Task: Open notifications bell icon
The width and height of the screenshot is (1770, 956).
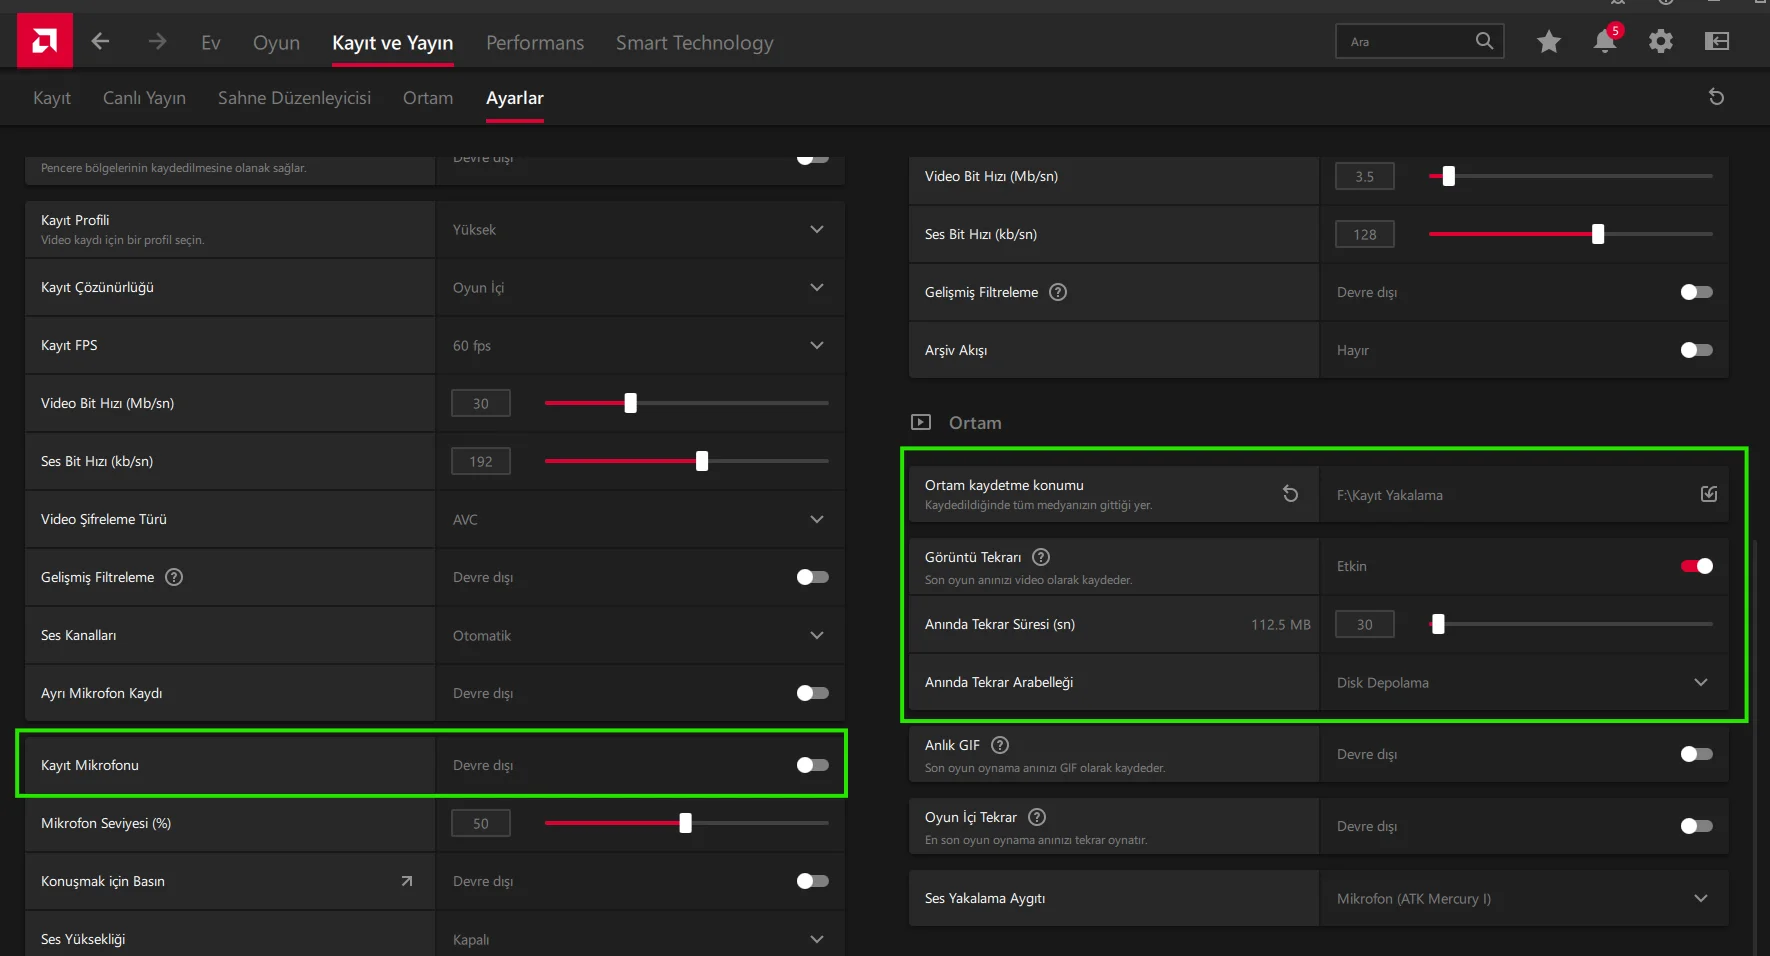Action: (x=1604, y=42)
